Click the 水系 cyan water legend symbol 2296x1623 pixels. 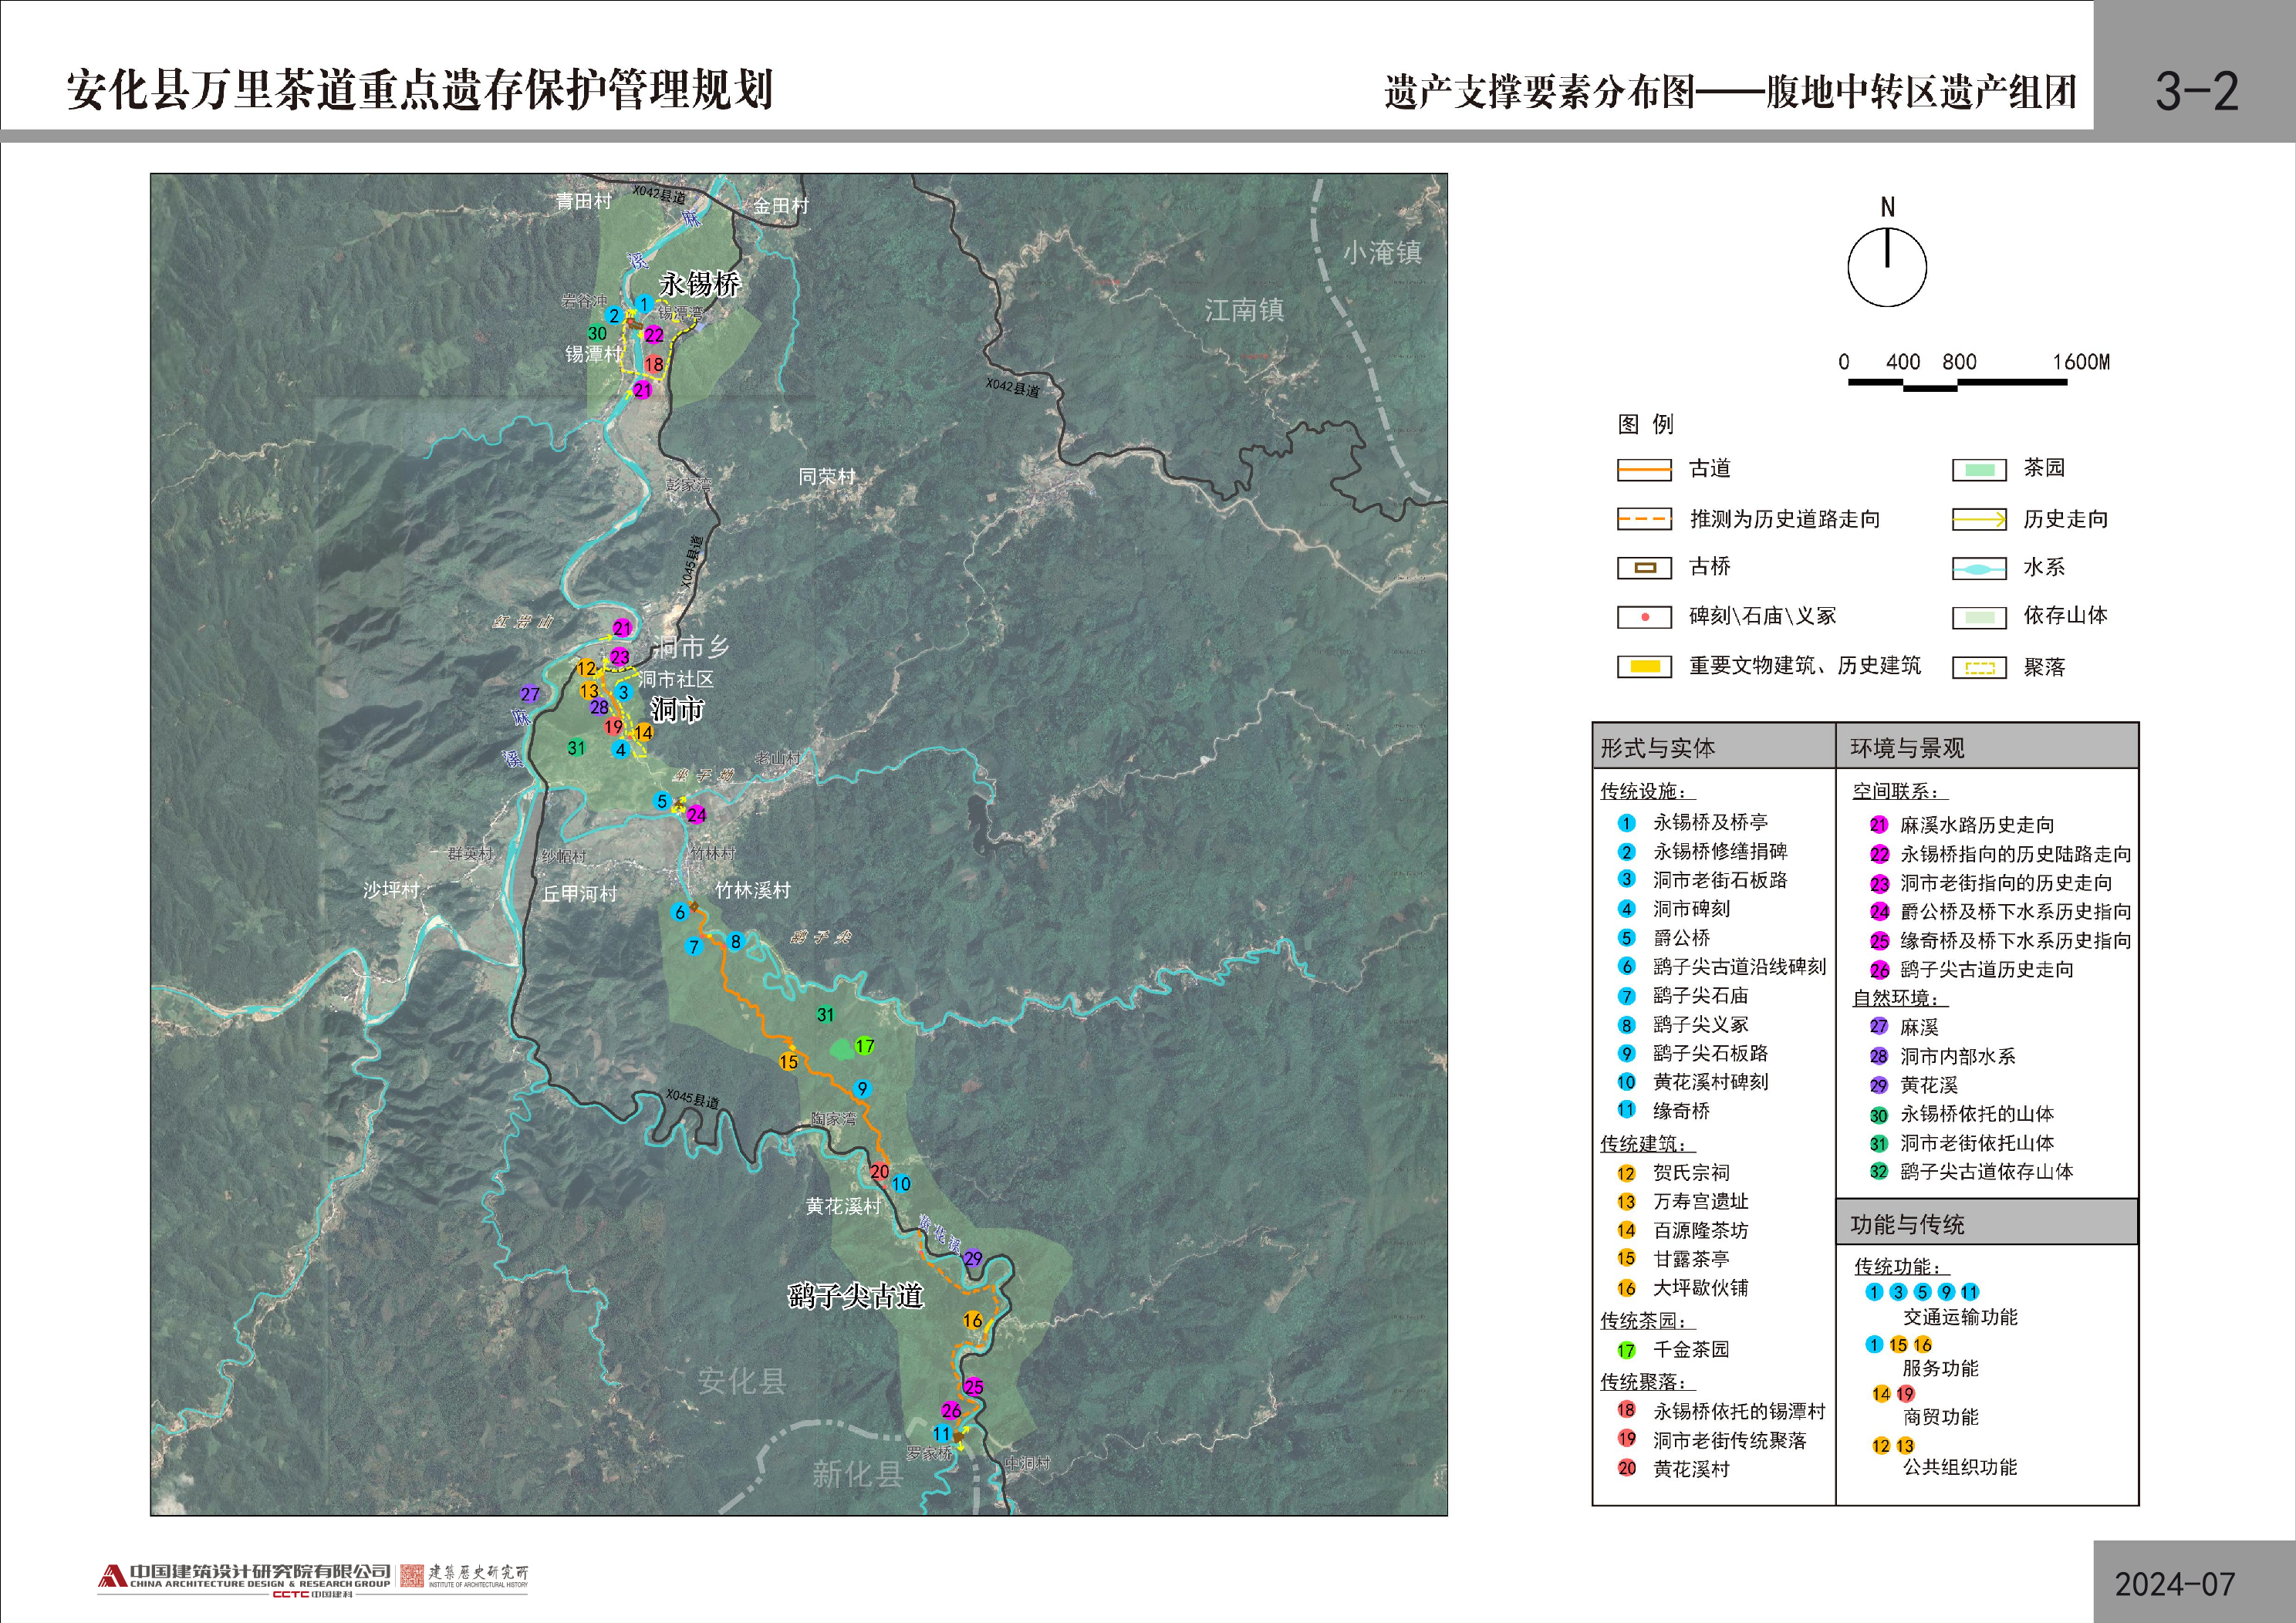coord(1979,569)
